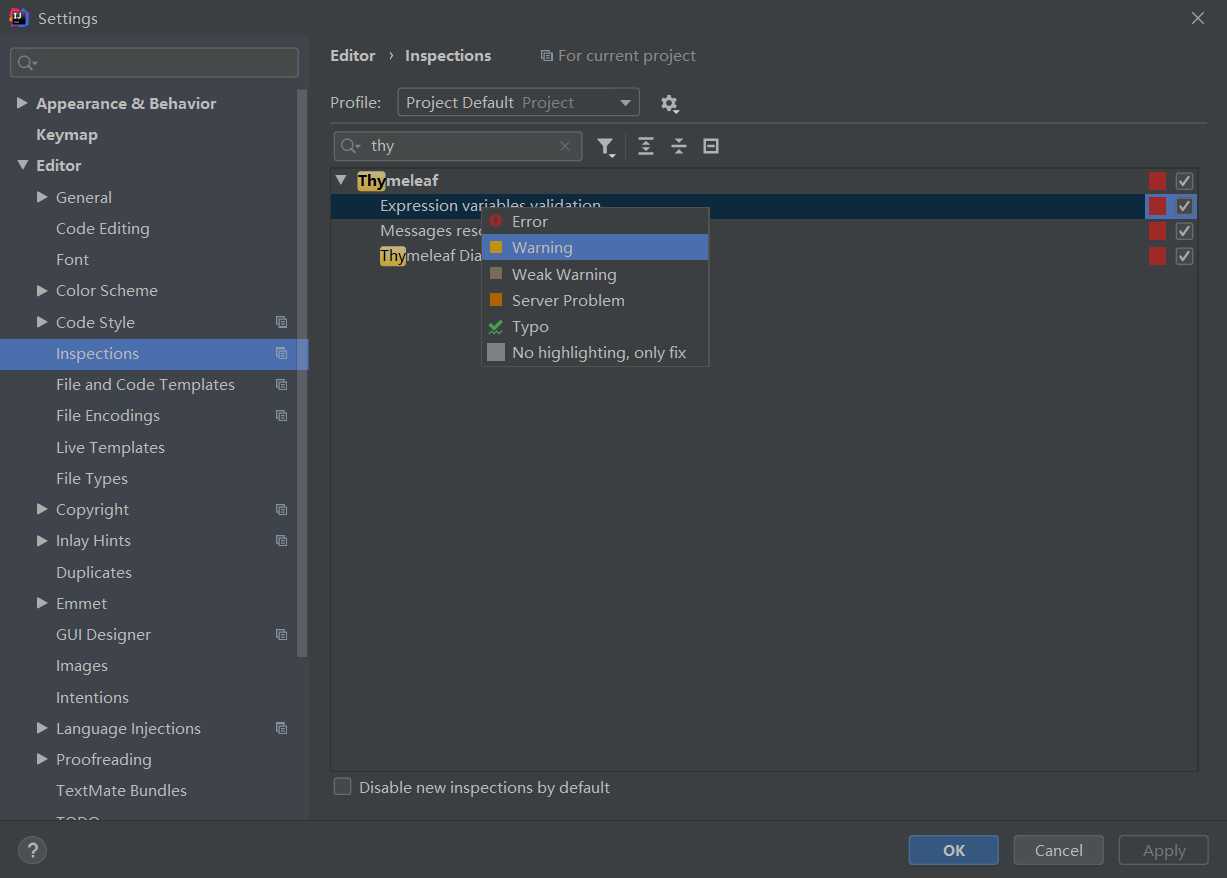Click the Thymeleaf group red severity swatch
The width and height of the screenshot is (1227, 878).
(x=1157, y=181)
